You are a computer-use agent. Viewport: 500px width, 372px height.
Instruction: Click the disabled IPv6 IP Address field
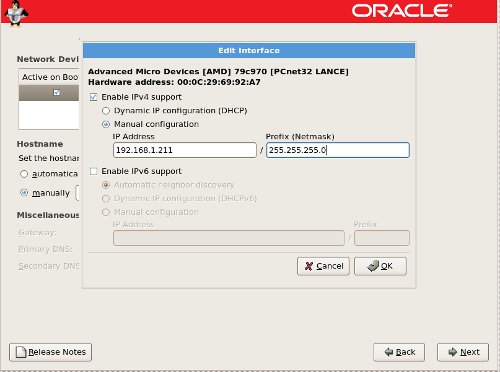click(229, 238)
